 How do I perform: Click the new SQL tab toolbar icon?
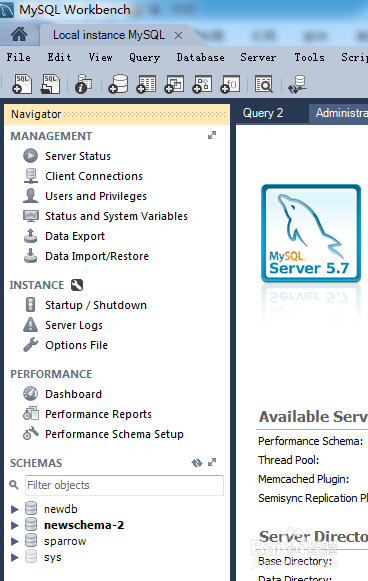(22, 83)
